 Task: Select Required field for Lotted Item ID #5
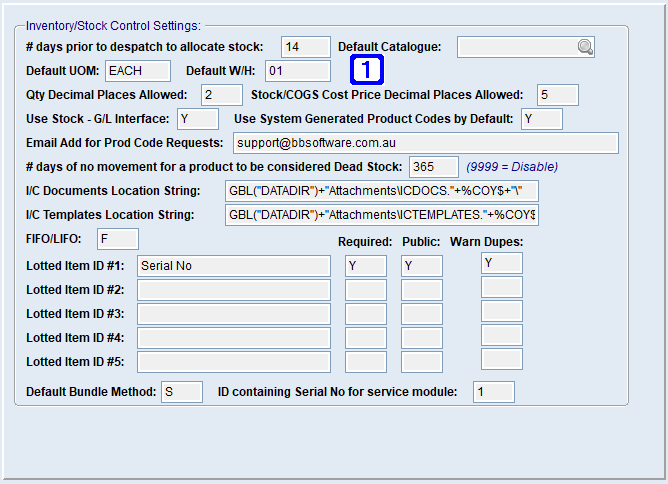(x=366, y=362)
